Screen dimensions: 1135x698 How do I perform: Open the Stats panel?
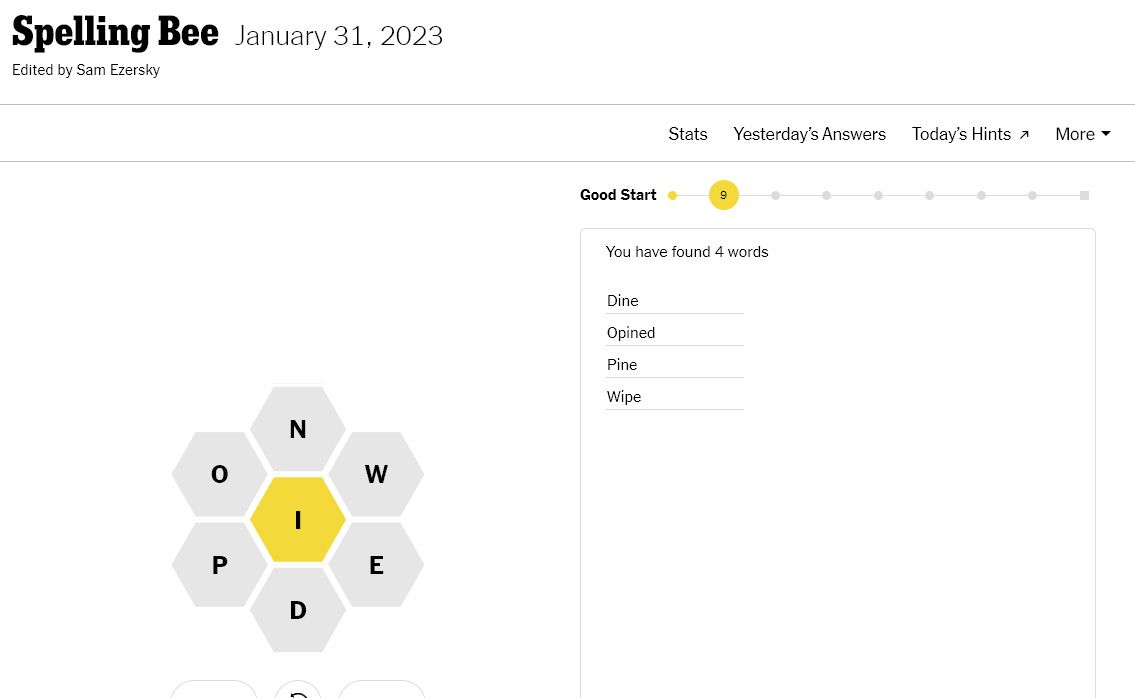[687, 133]
